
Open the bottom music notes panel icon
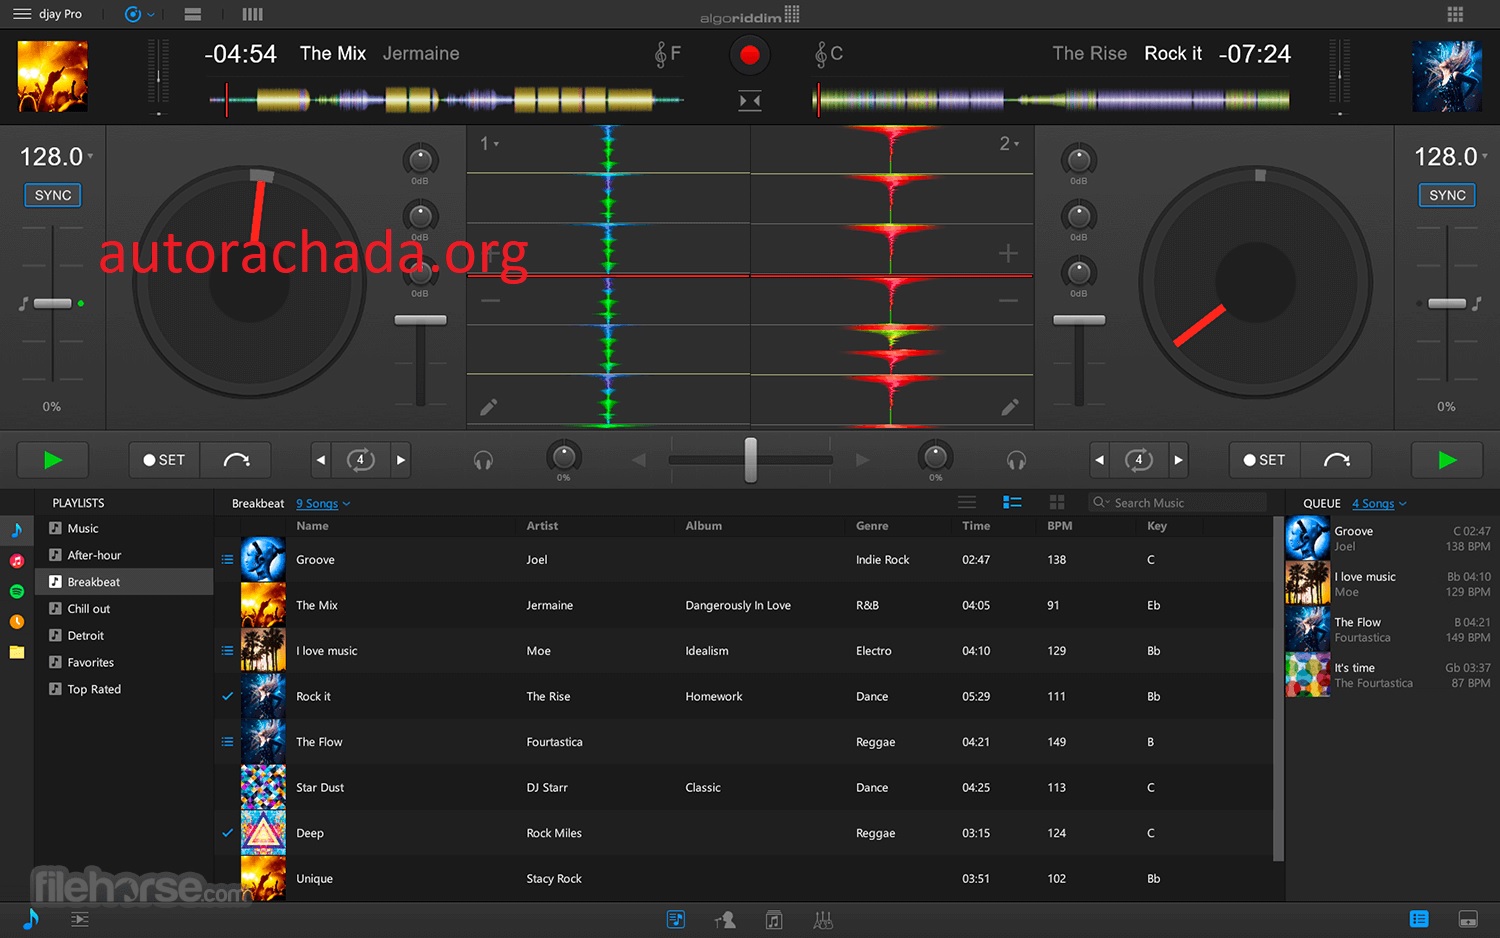click(773, 919)
